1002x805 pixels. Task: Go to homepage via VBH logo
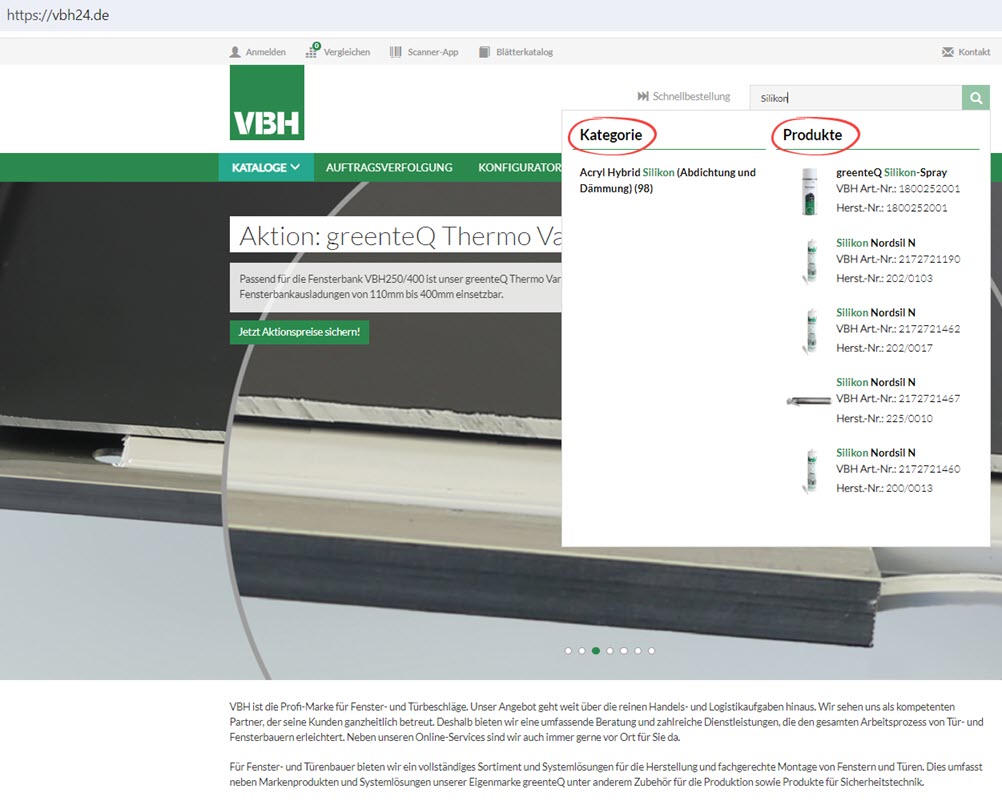267,102
